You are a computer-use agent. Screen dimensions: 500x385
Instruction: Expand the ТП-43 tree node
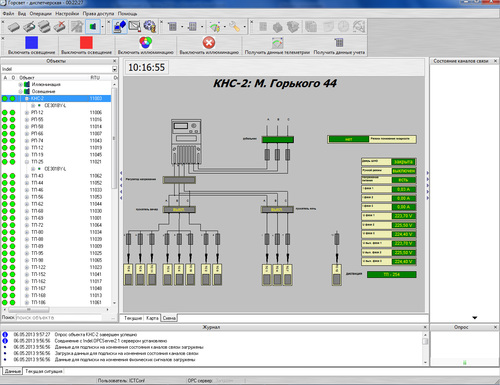click(x=27, y=176)
